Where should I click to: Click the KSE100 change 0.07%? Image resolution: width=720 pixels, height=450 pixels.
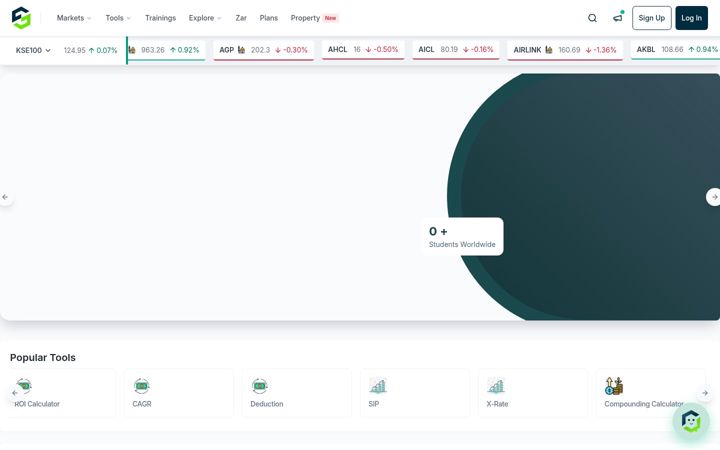tap(103, 50)
